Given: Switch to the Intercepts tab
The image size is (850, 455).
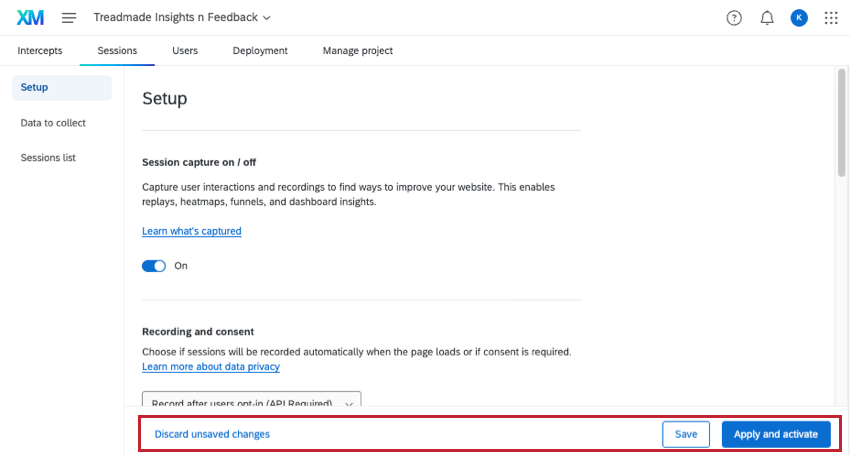Looking at the screenshot, I should click(x=40, y=51).
